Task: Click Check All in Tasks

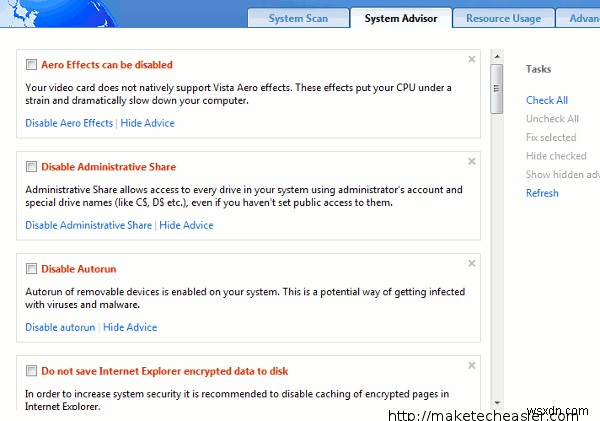Action: point(547,100)
